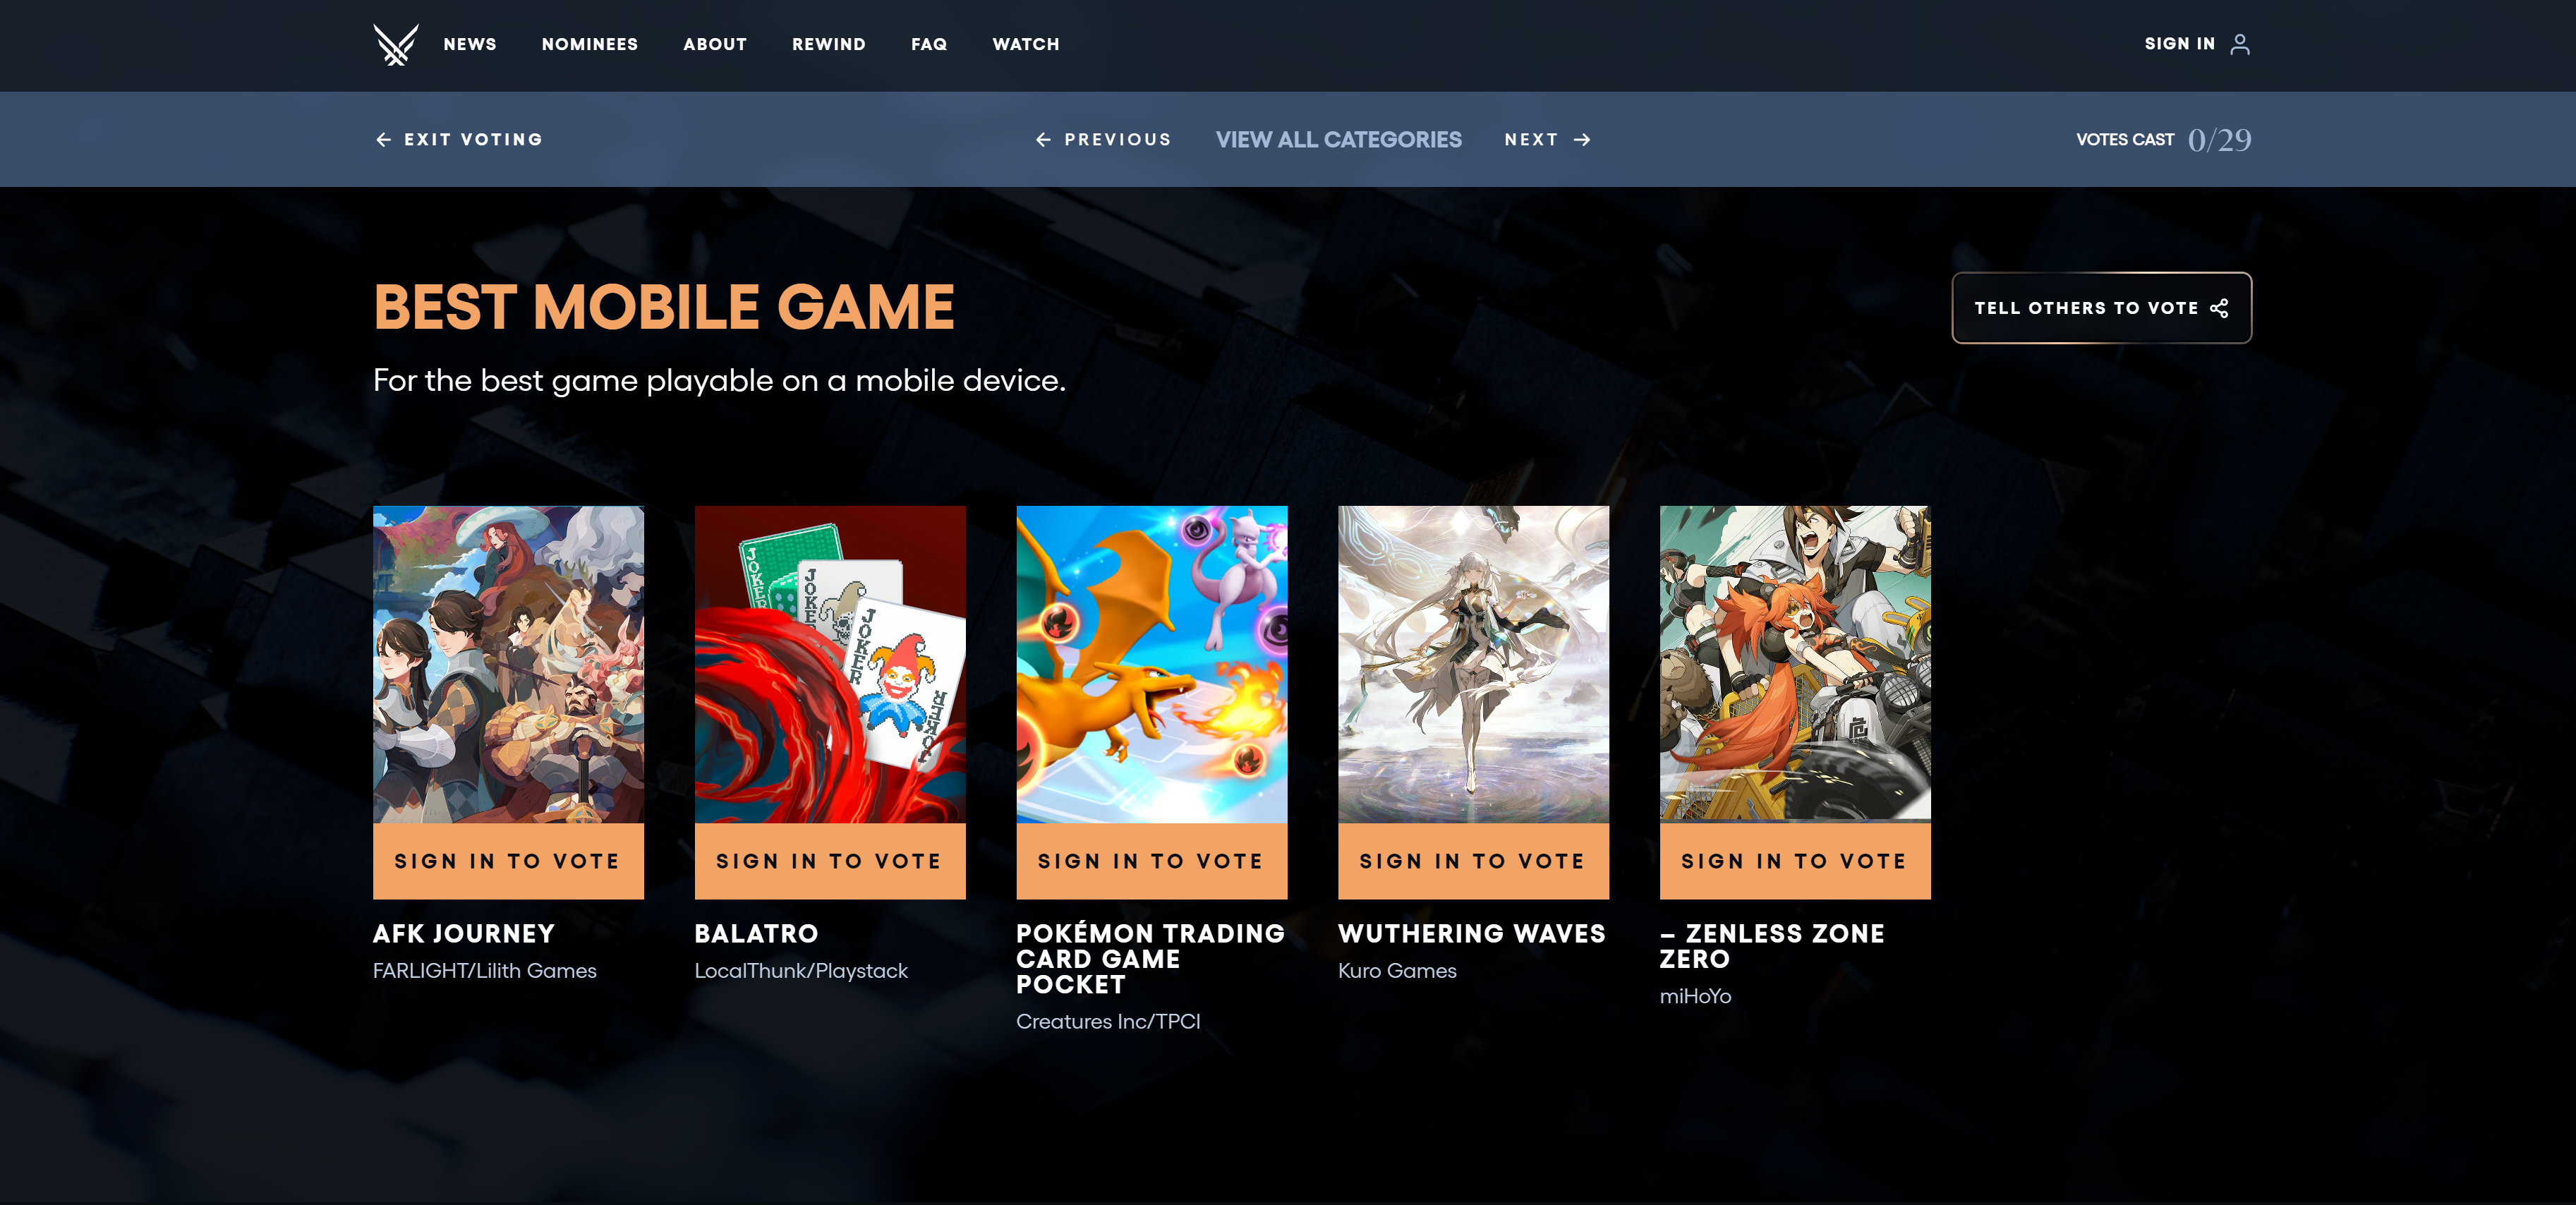Go to the Nominees page
Screen dimensions: 2576x1205
point(589,44)
